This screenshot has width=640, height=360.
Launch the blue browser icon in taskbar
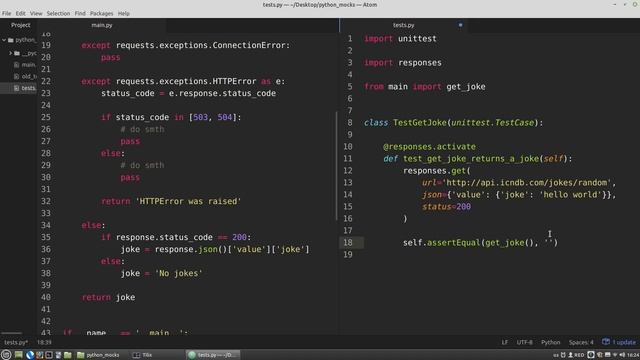[29, 355]
